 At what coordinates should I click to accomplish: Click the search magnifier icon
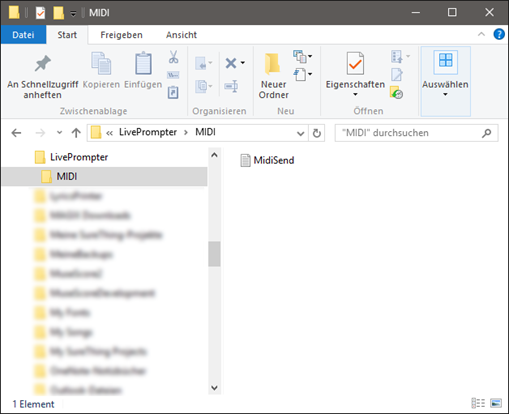(486, 133)
